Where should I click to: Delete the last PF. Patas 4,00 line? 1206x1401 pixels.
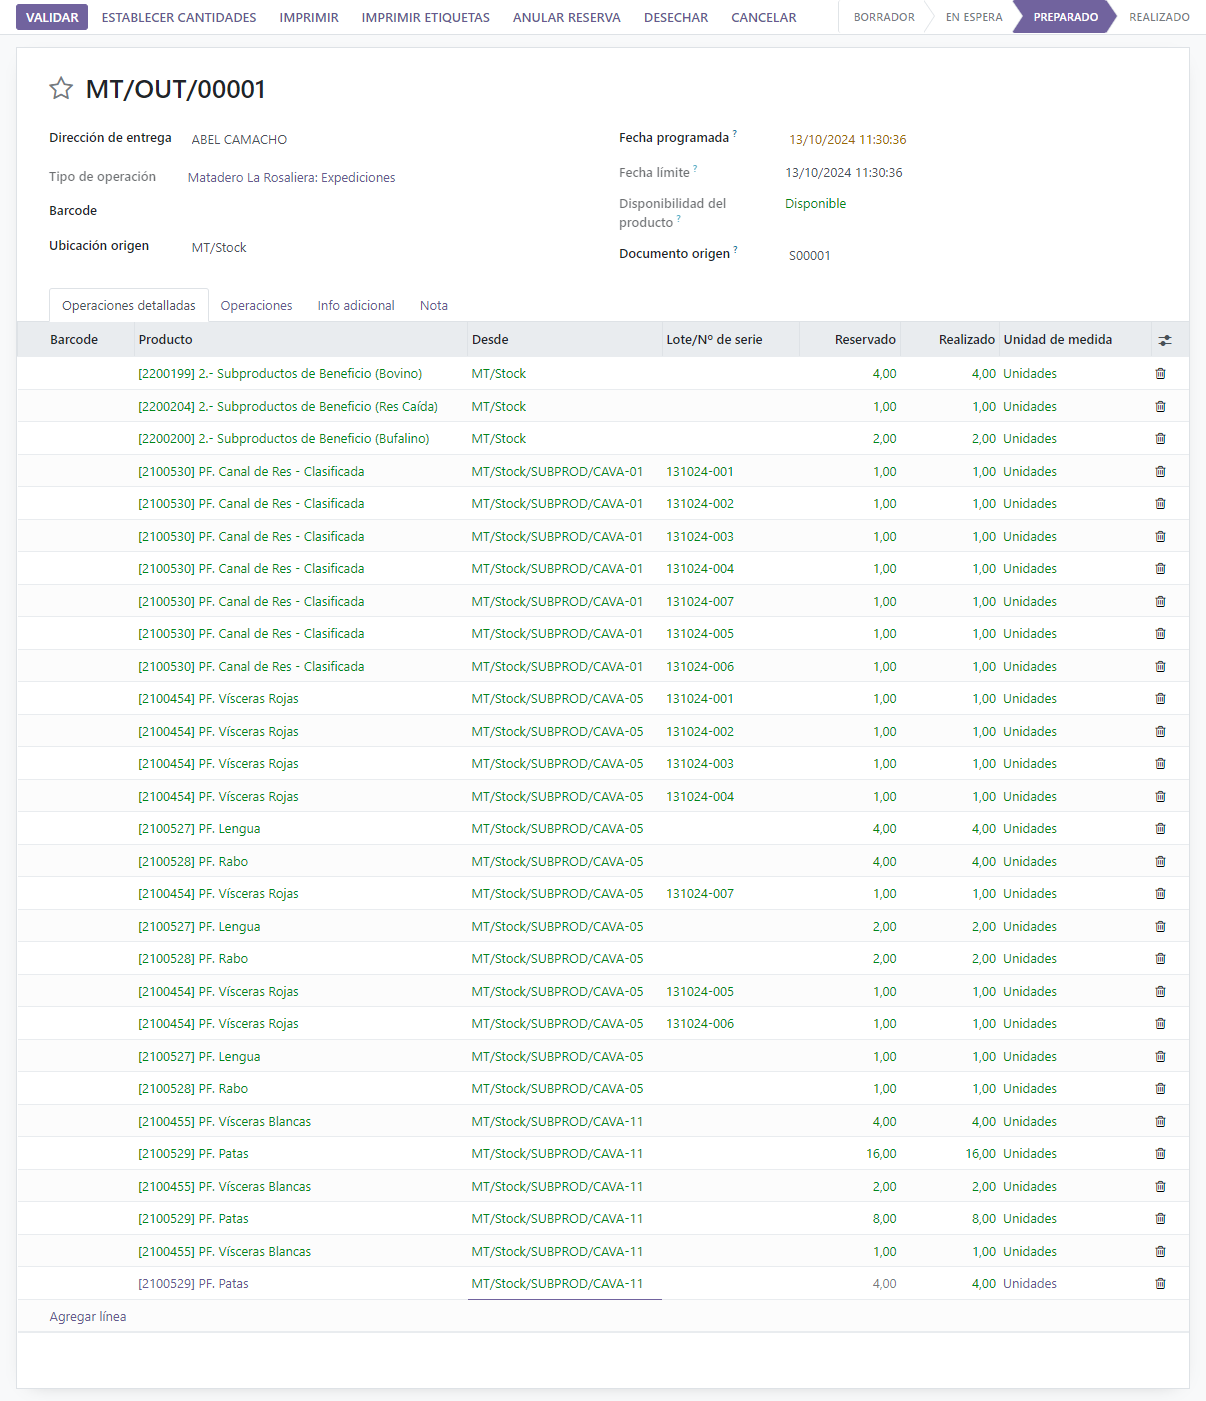tap(1160, 1284)
